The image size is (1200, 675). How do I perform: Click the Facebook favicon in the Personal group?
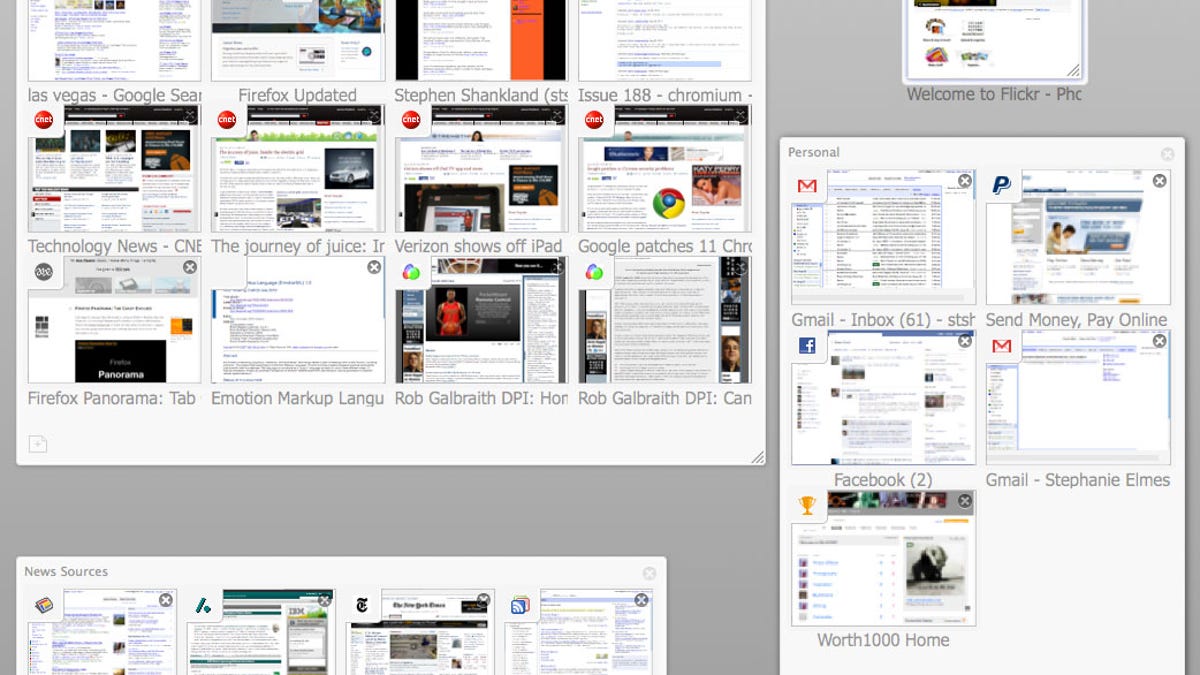[808, 346]
